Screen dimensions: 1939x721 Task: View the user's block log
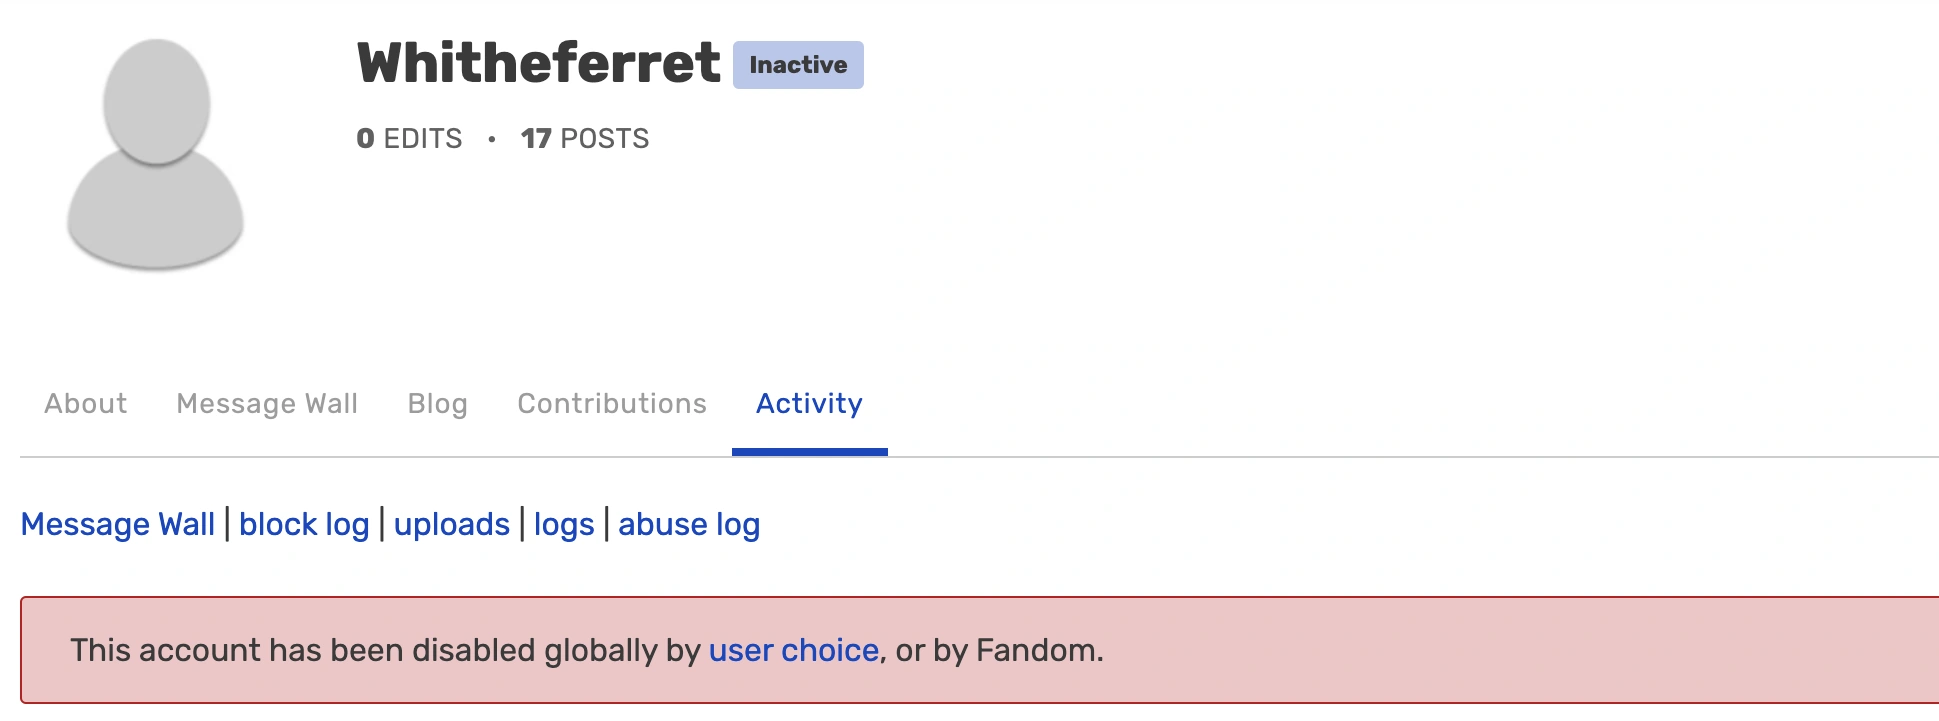(x=304, y=524)
